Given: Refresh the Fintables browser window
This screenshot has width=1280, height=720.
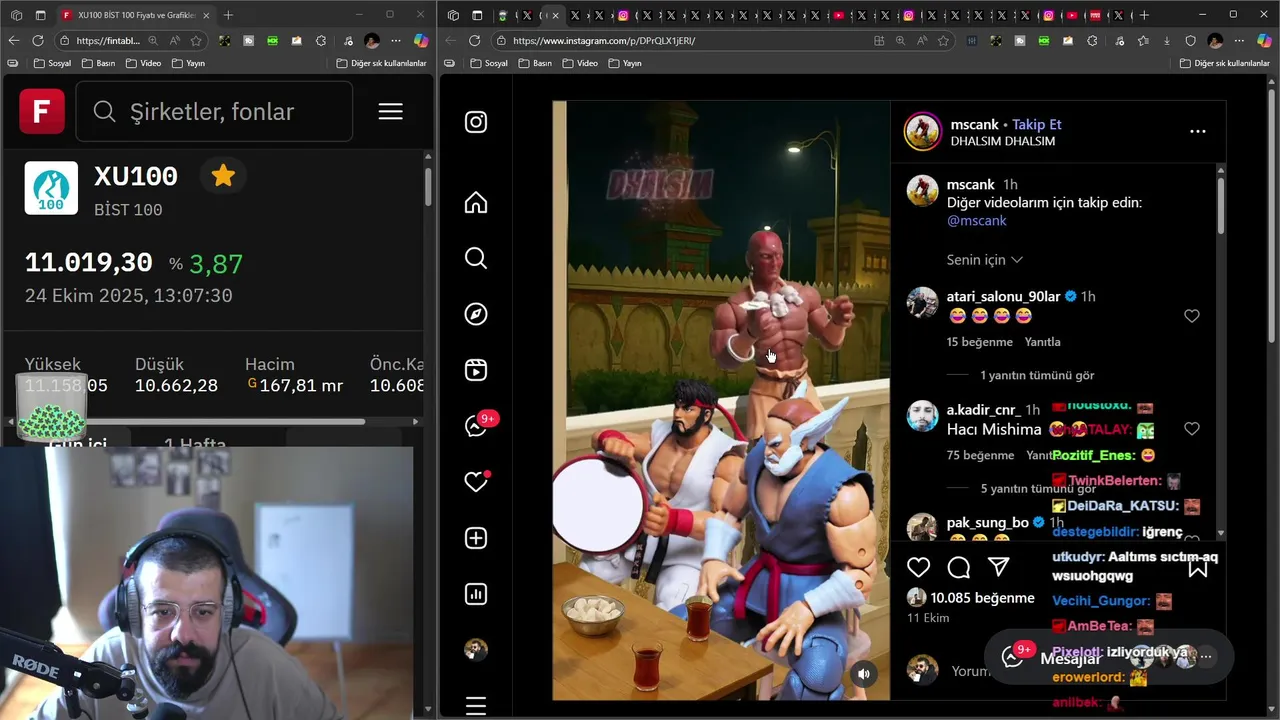Looking at the screenshot, I should (x=37, y=40).
